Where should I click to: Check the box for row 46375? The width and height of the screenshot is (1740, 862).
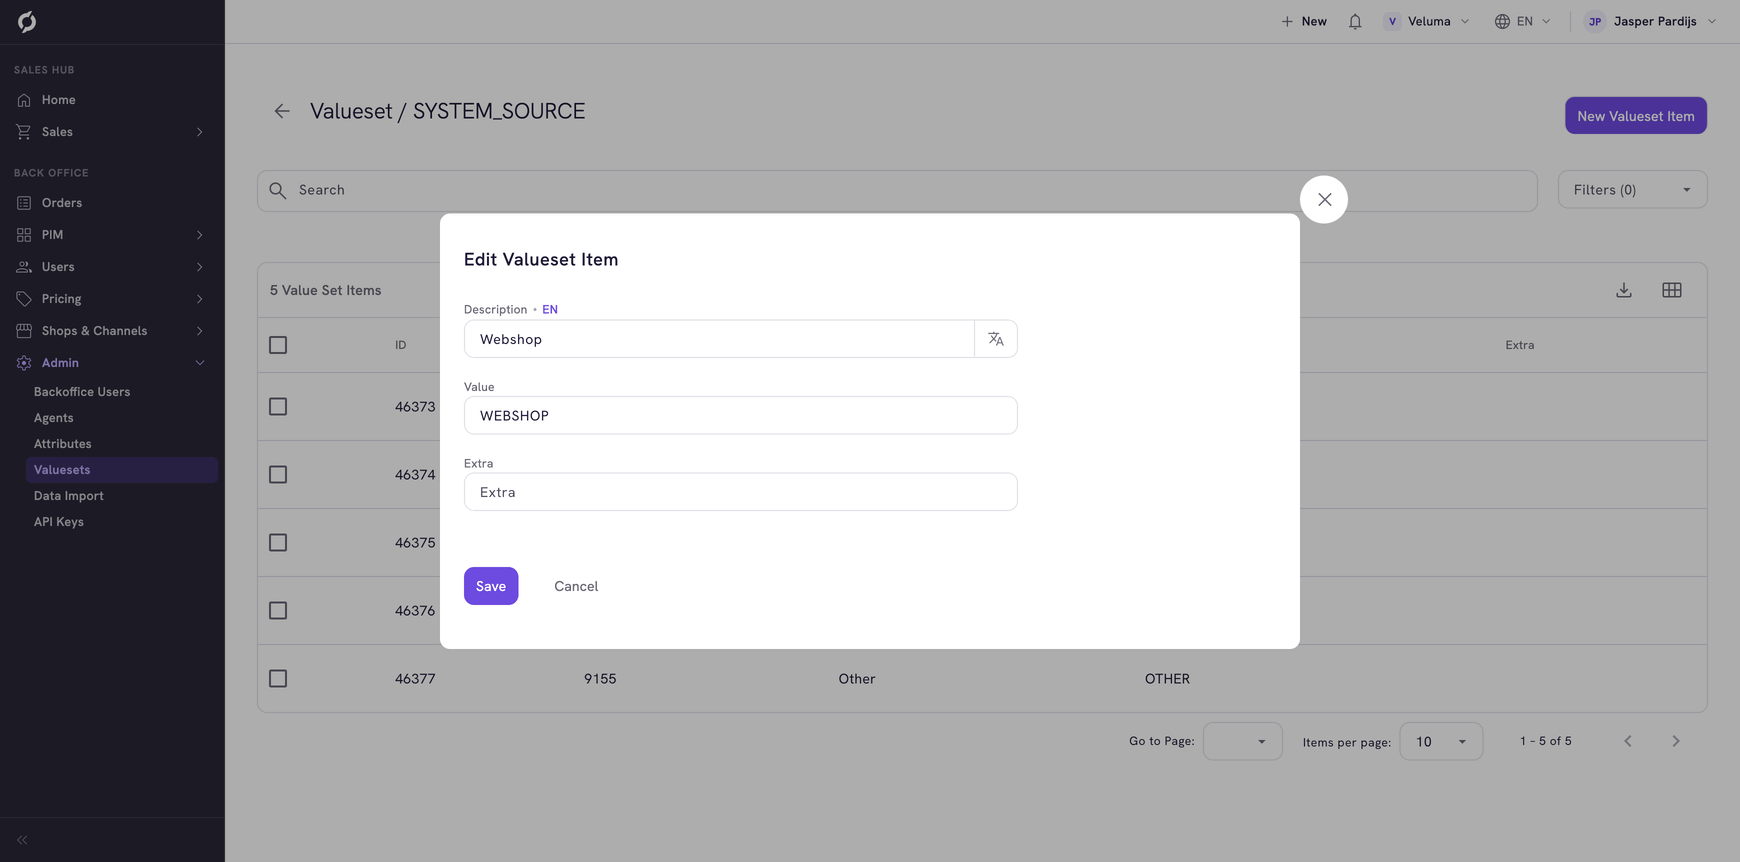pyautogui.click(x=278, y=543)
